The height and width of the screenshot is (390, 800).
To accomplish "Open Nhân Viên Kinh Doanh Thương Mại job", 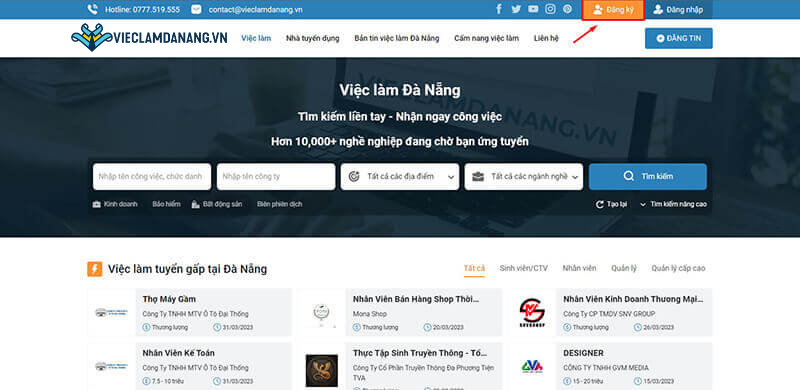I will tap(633, 299).
